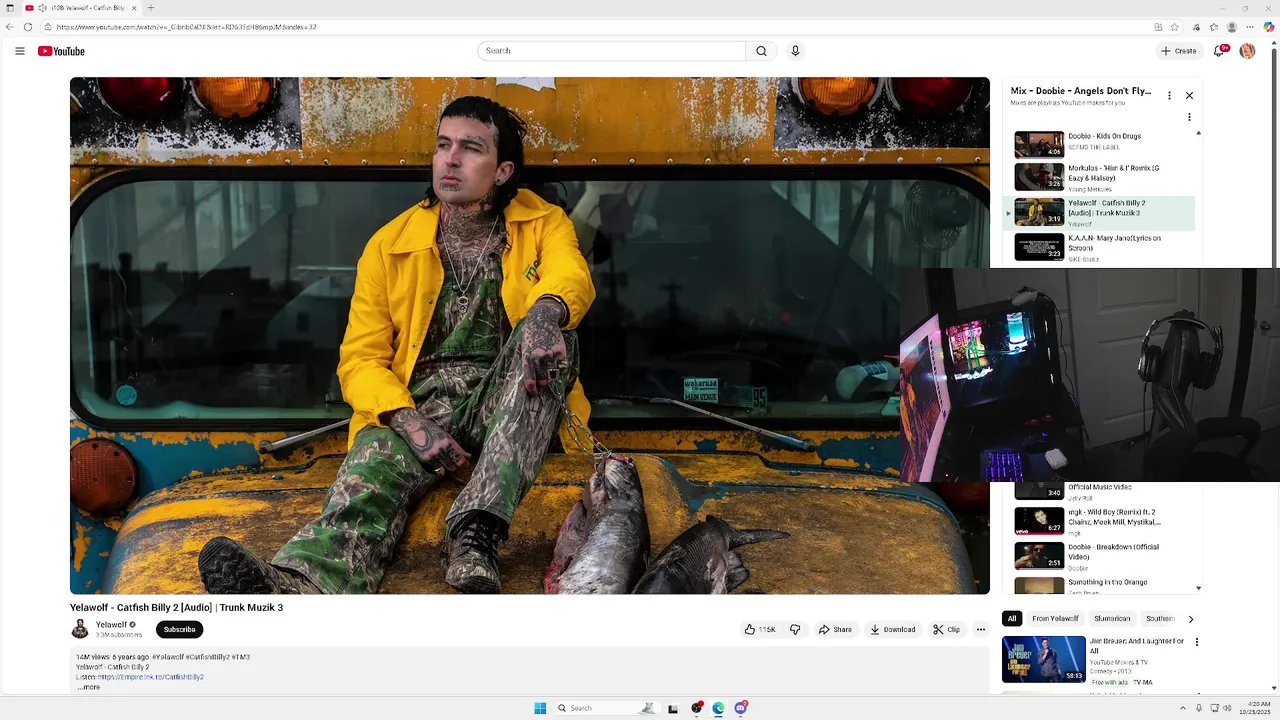Add page to browser favorites star
Screen dimensions: 1280x720
pyautogui.click(x=1175, y=27)
